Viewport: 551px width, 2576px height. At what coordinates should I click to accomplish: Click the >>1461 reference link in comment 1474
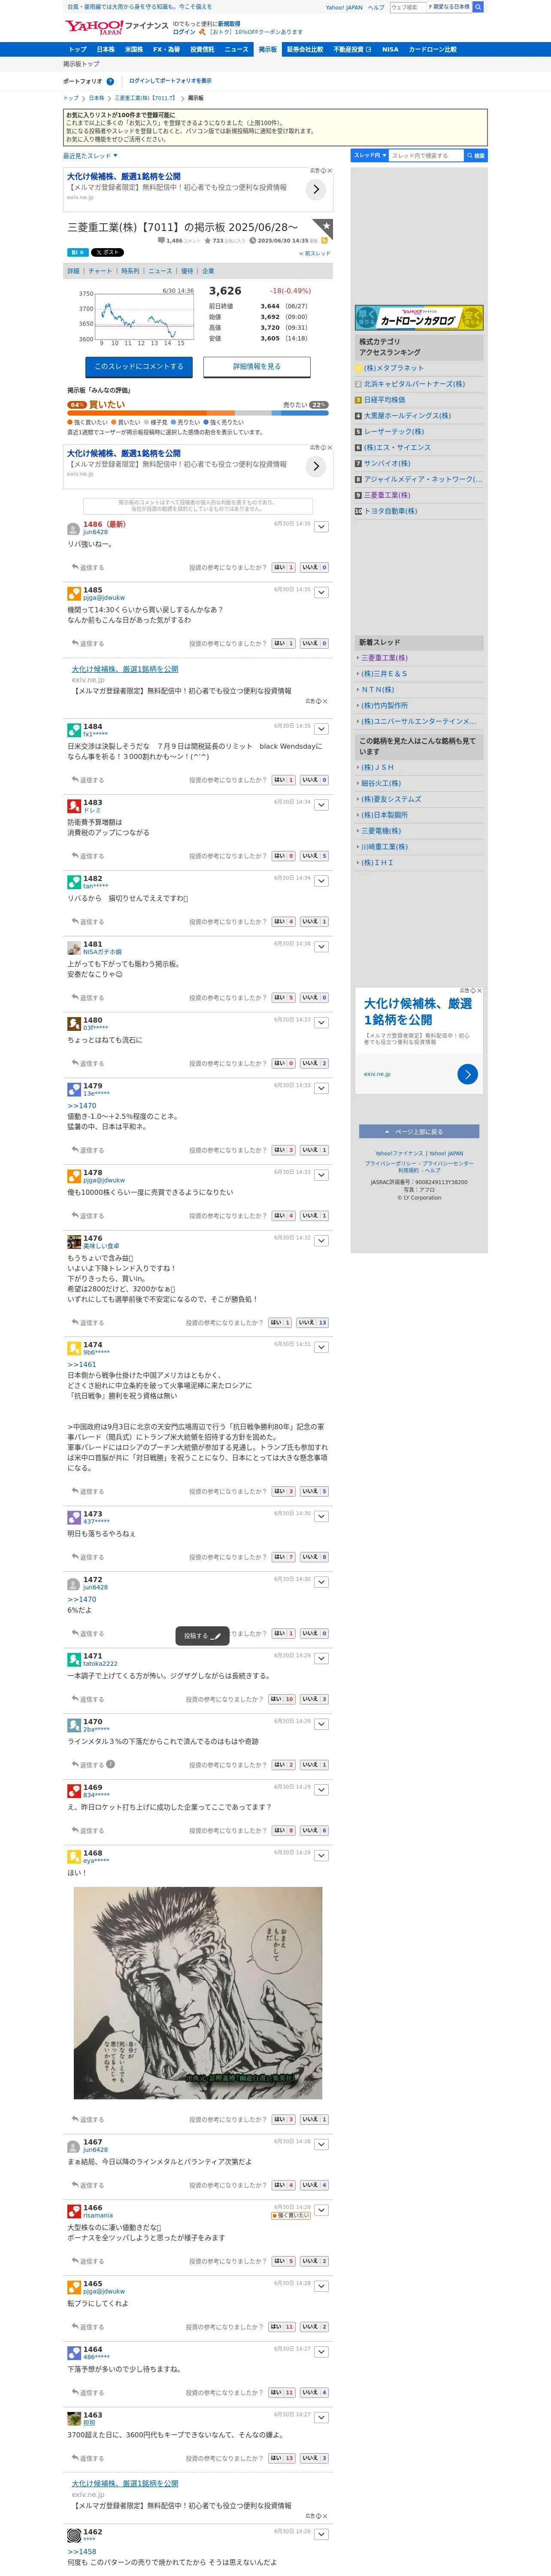[82, 1364]
